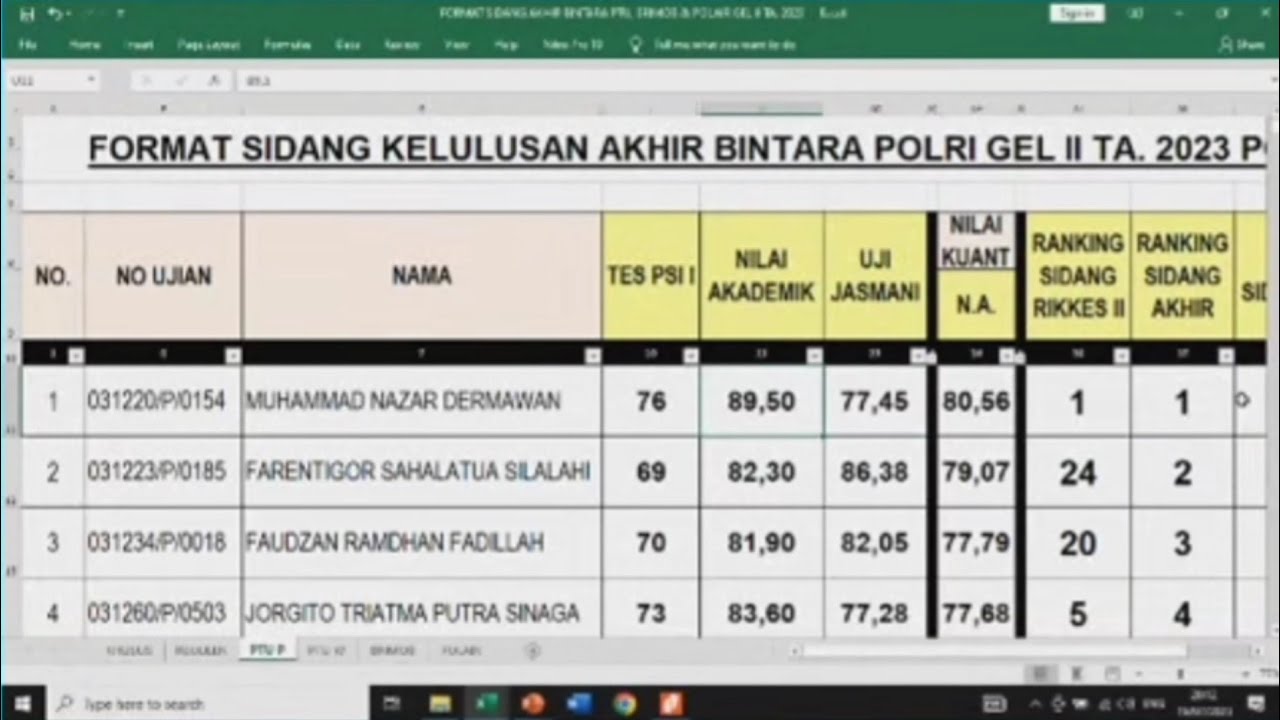Switch to the Home ribbon tab
Viewport: 1280px width, 720px height.
tap(85, 45)
